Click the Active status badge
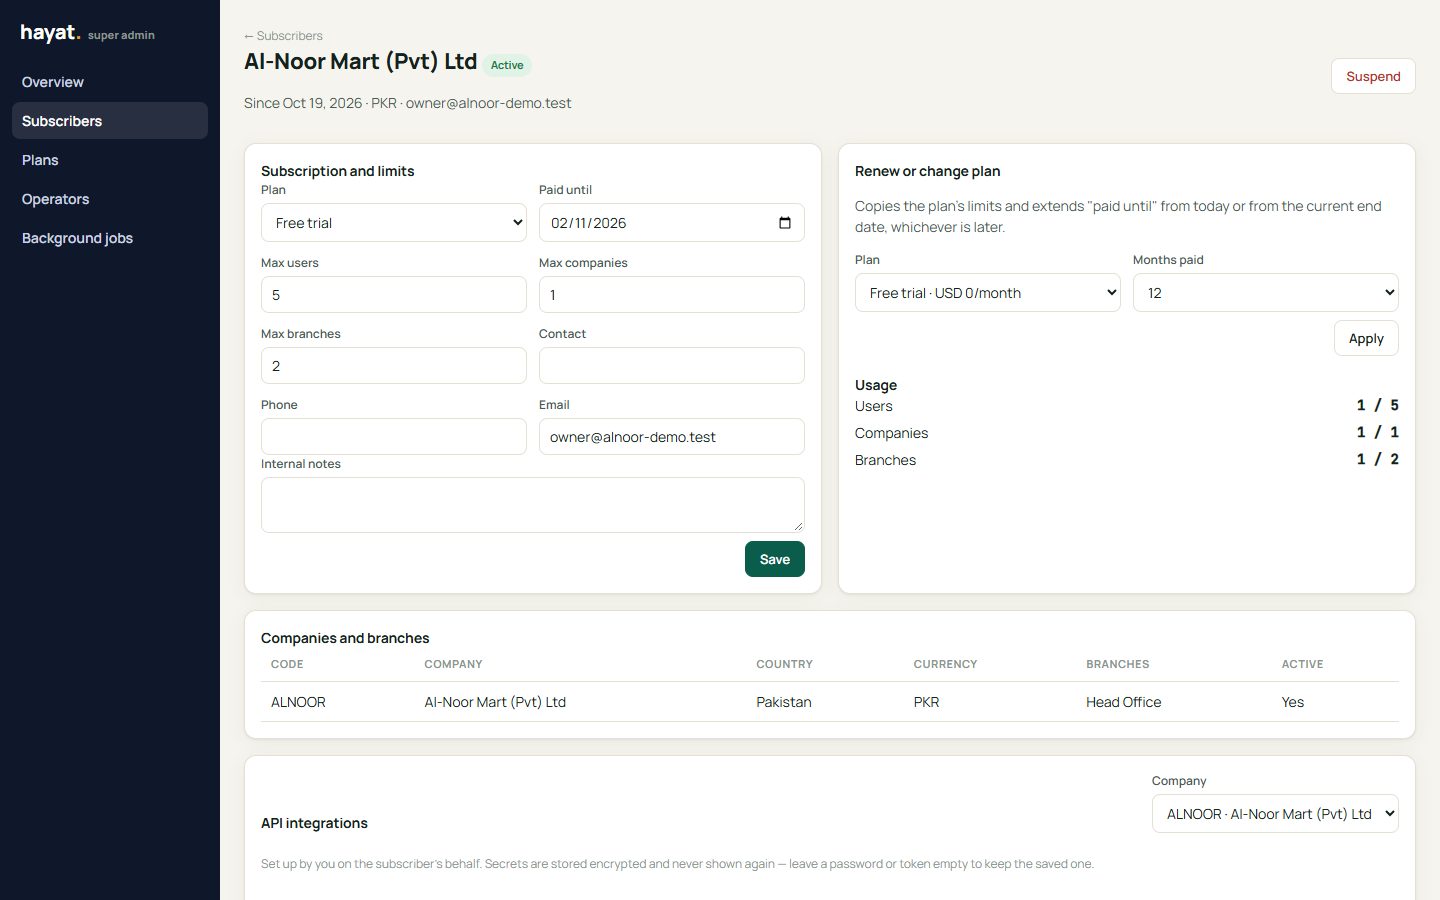This screenshot has width=1440, height=900. click(507, 65)
